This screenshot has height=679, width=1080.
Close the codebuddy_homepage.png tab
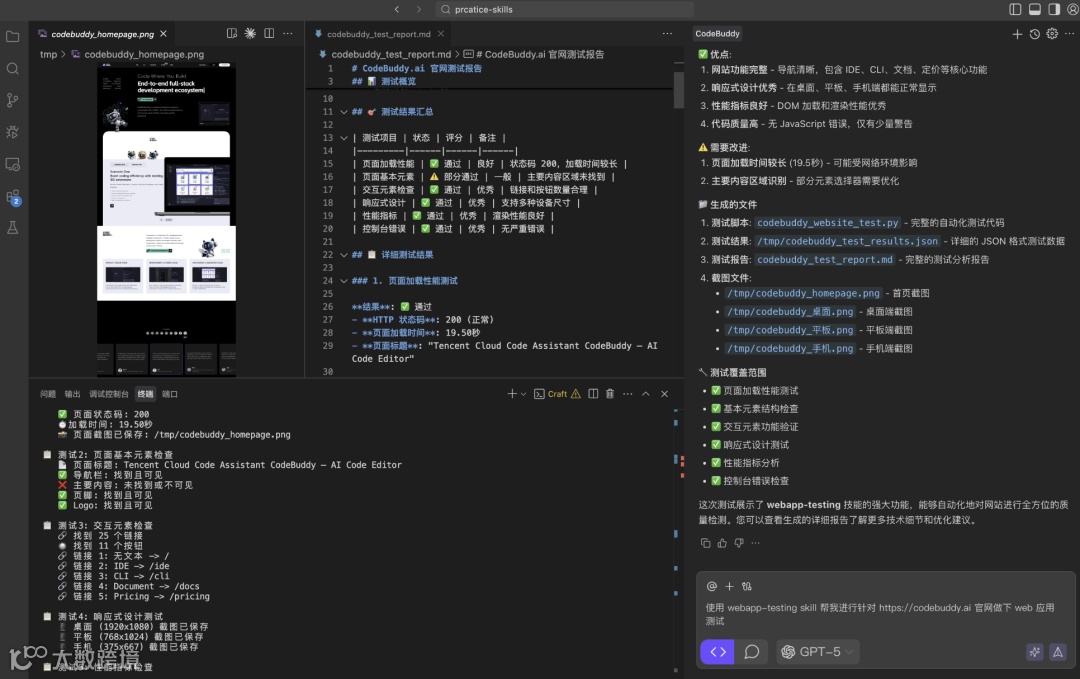click(x=163, y=34)
